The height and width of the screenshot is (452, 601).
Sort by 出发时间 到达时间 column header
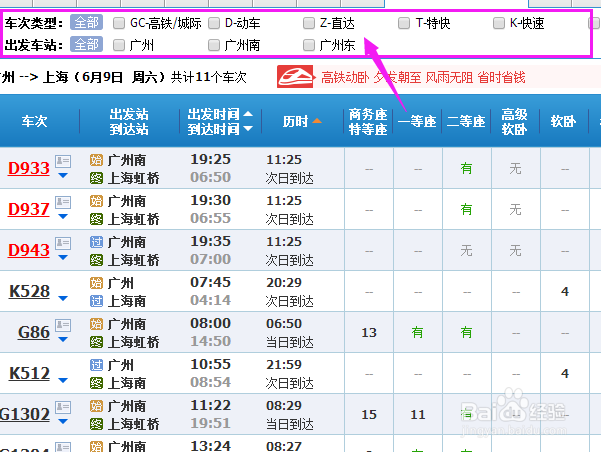[220, 122]
